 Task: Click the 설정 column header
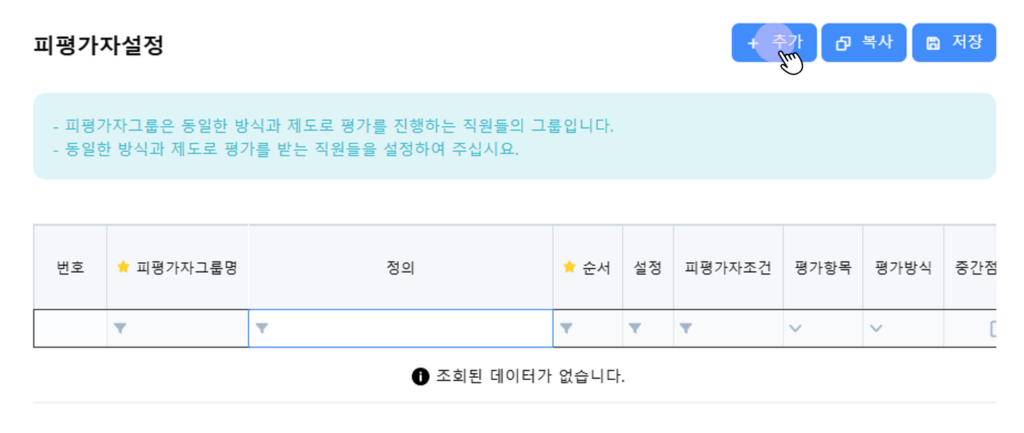pyautogui.click(x=648, y=268)
